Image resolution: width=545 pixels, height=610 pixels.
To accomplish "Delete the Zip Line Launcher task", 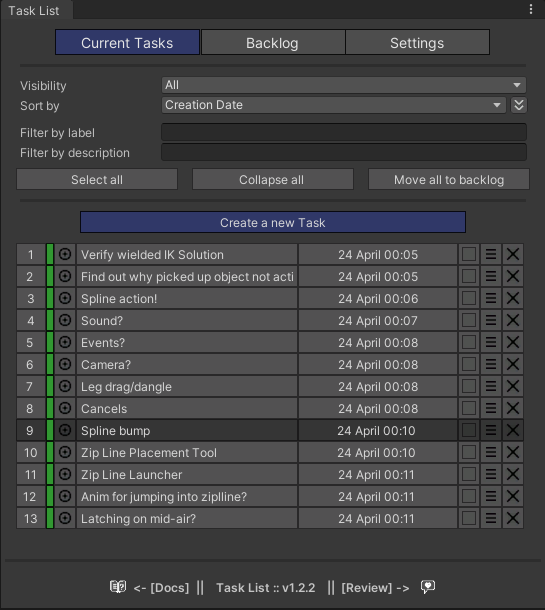I will tap(513, 474).
